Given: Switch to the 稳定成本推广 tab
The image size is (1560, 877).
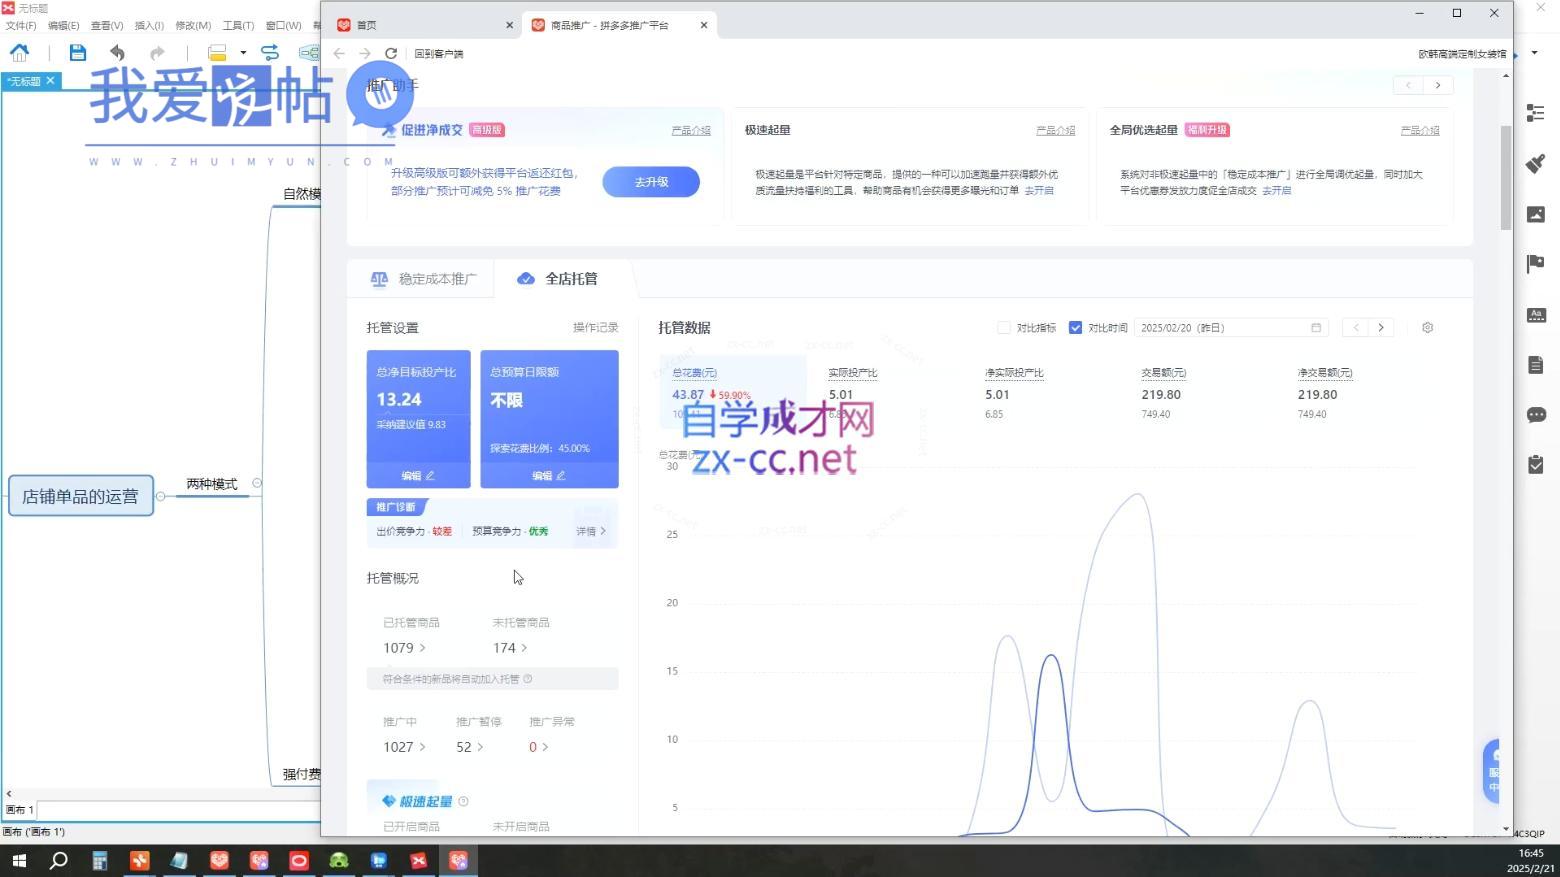Looking at the screenshot, I should coord(422,279).
